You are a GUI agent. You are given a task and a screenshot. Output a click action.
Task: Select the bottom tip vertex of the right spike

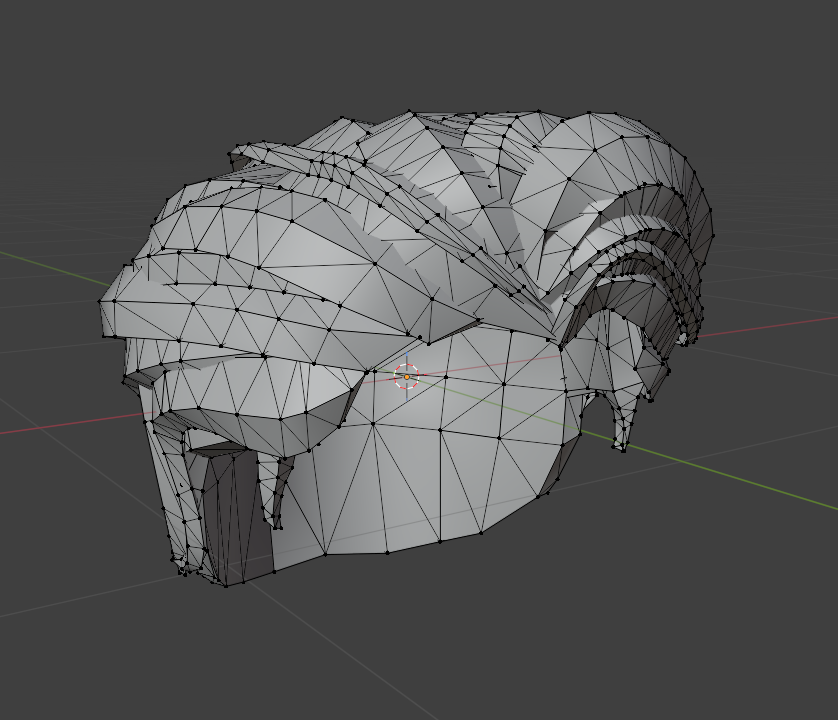[x=623, y=450]
